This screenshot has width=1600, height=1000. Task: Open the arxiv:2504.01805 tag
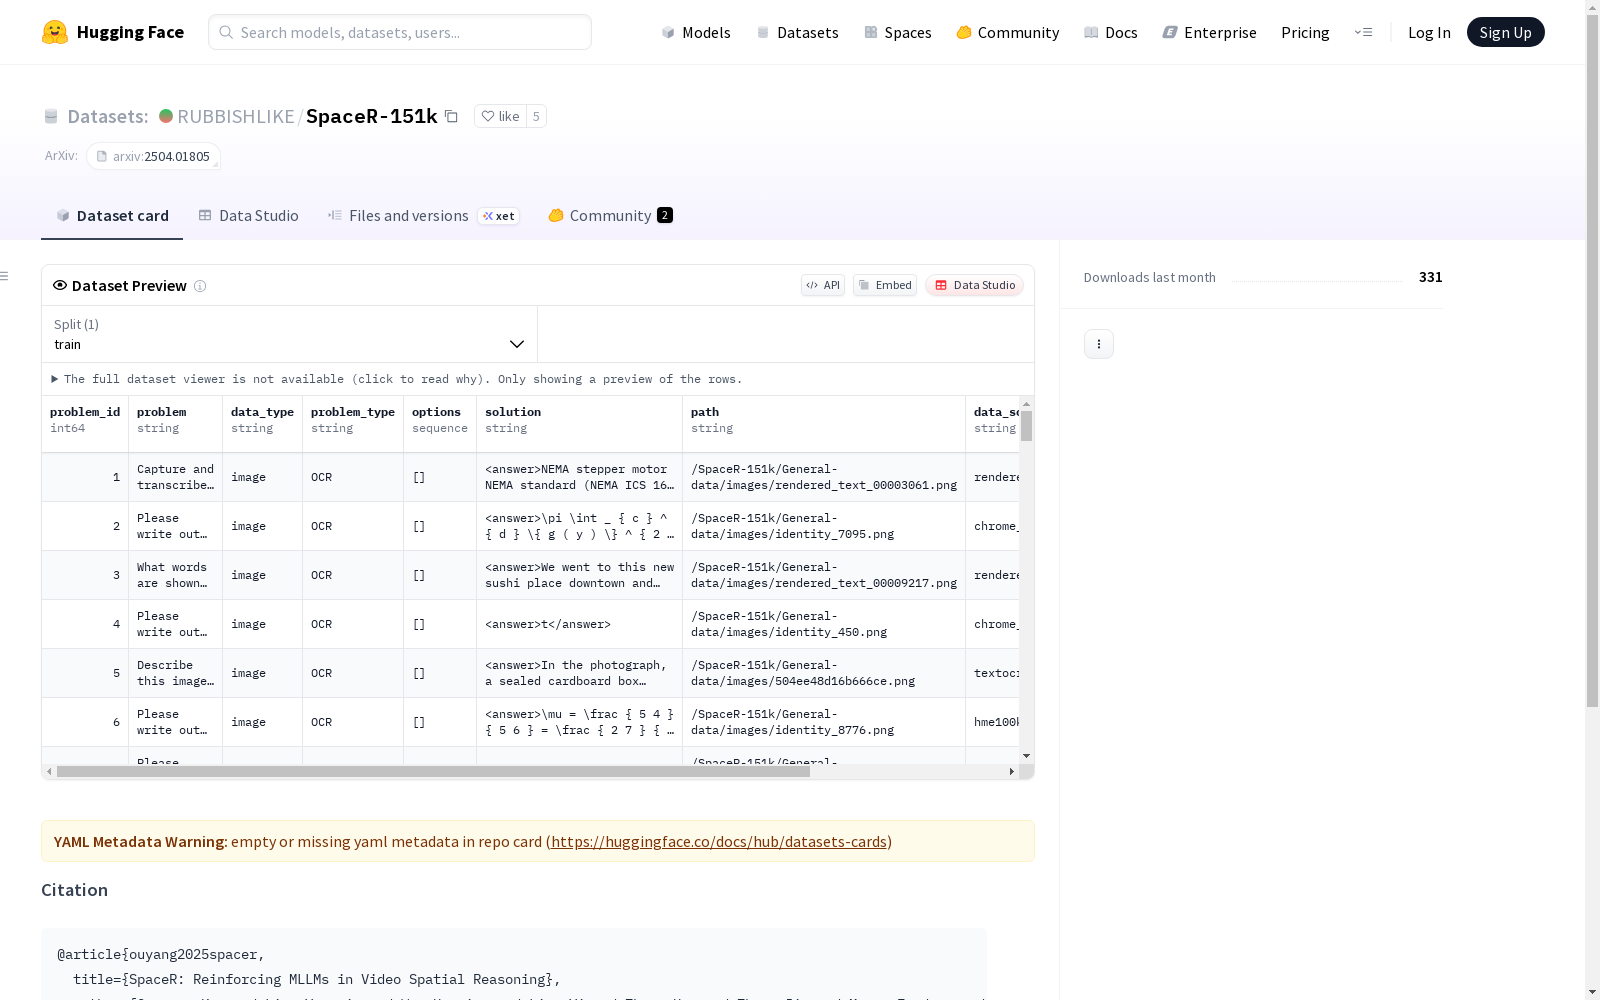click(153, 156)
